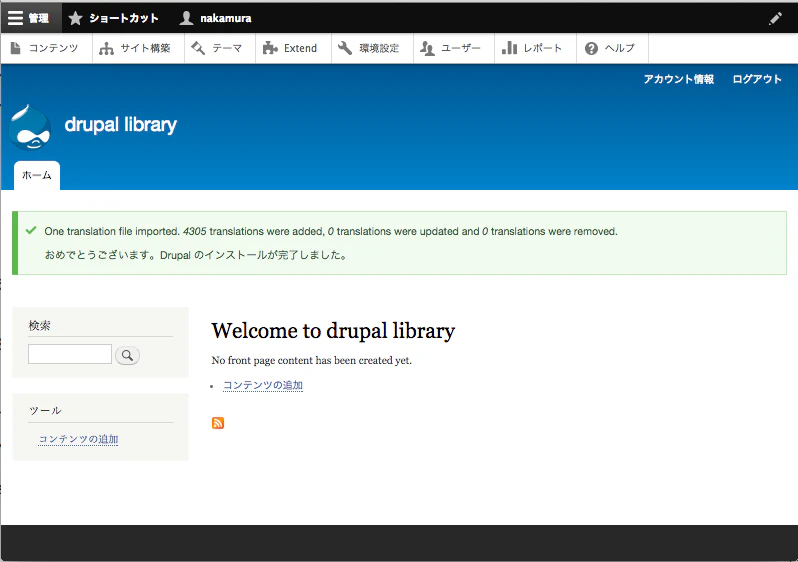Click the ツール block heading
This screenshot has width=798, height=562.
coord(45,410)
